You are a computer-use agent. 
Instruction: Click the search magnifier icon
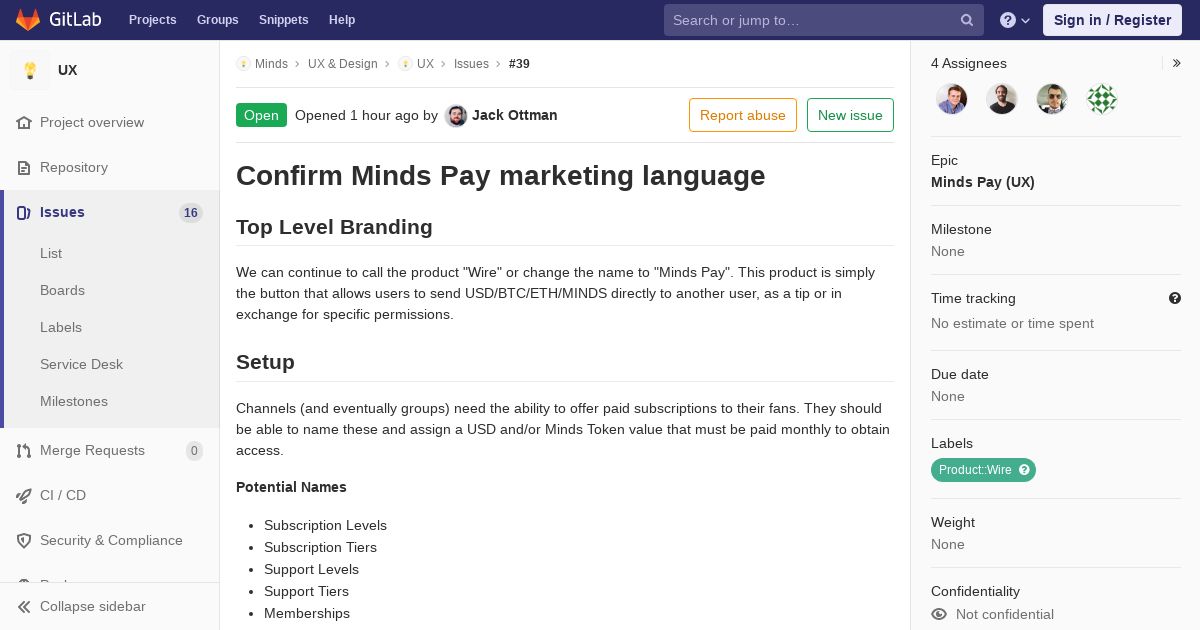point(967,20)
